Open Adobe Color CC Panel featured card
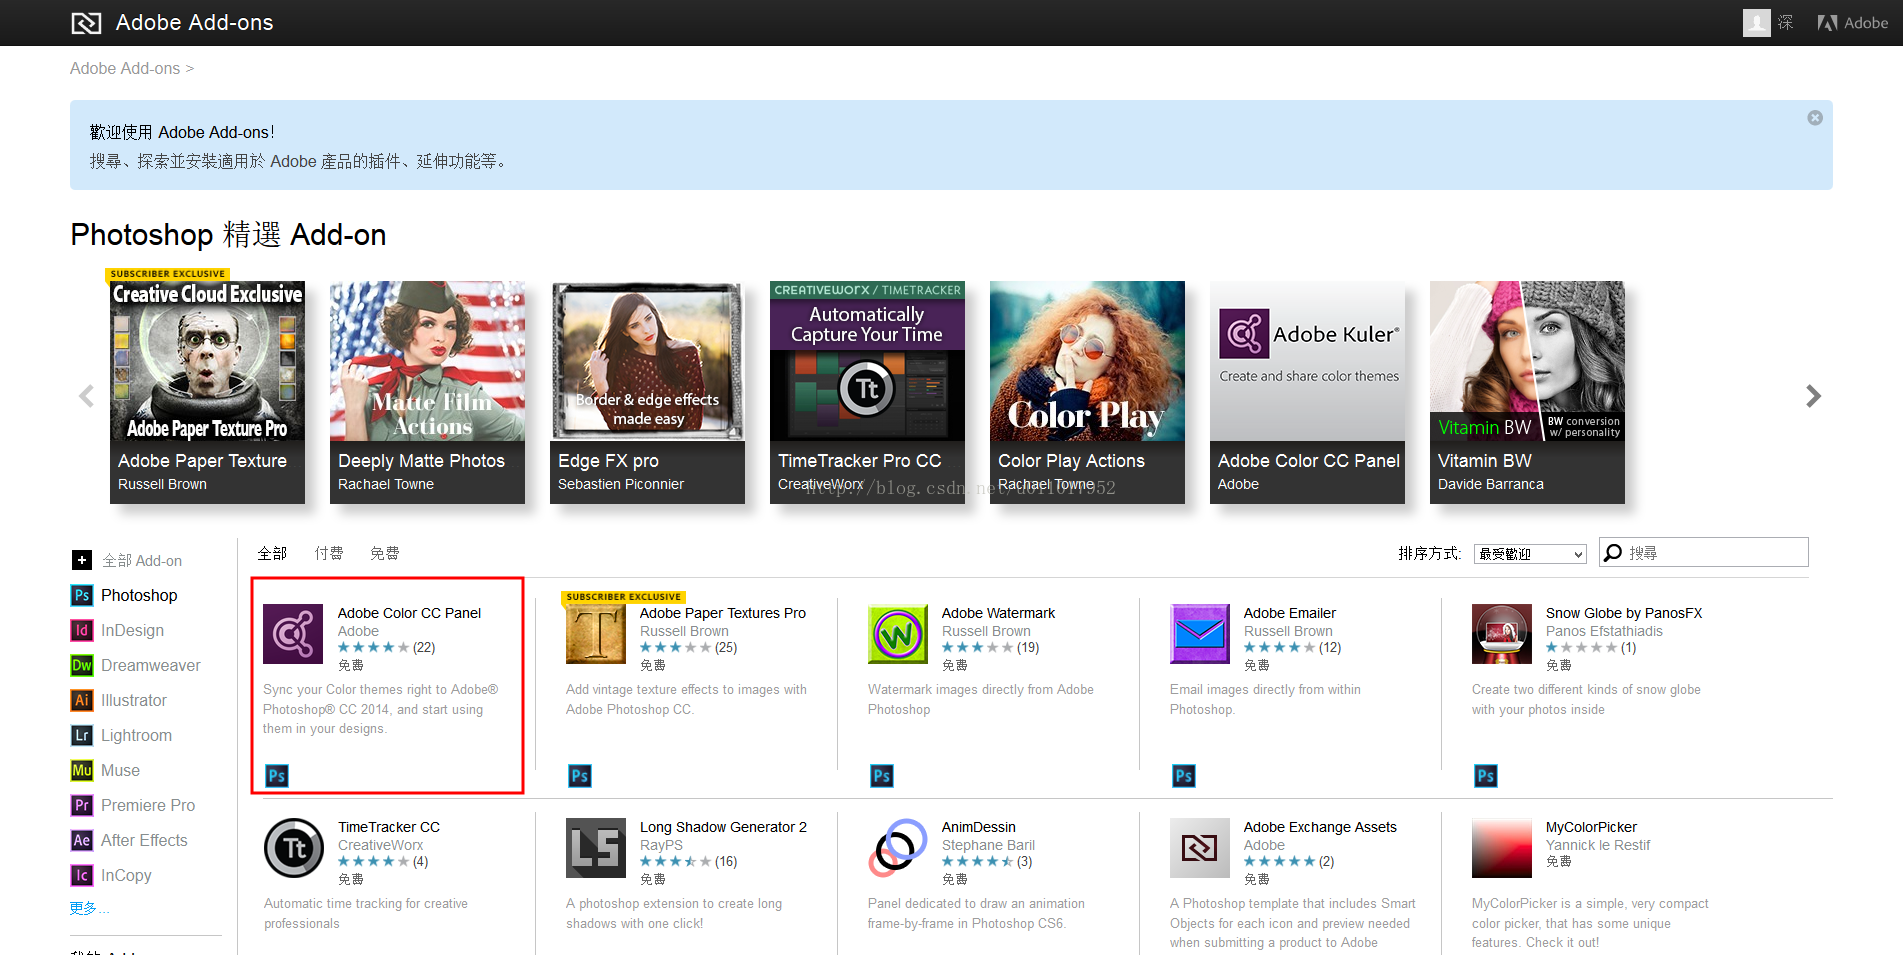The width and height of the screenshot is (1903, 955). (1307, 392)
